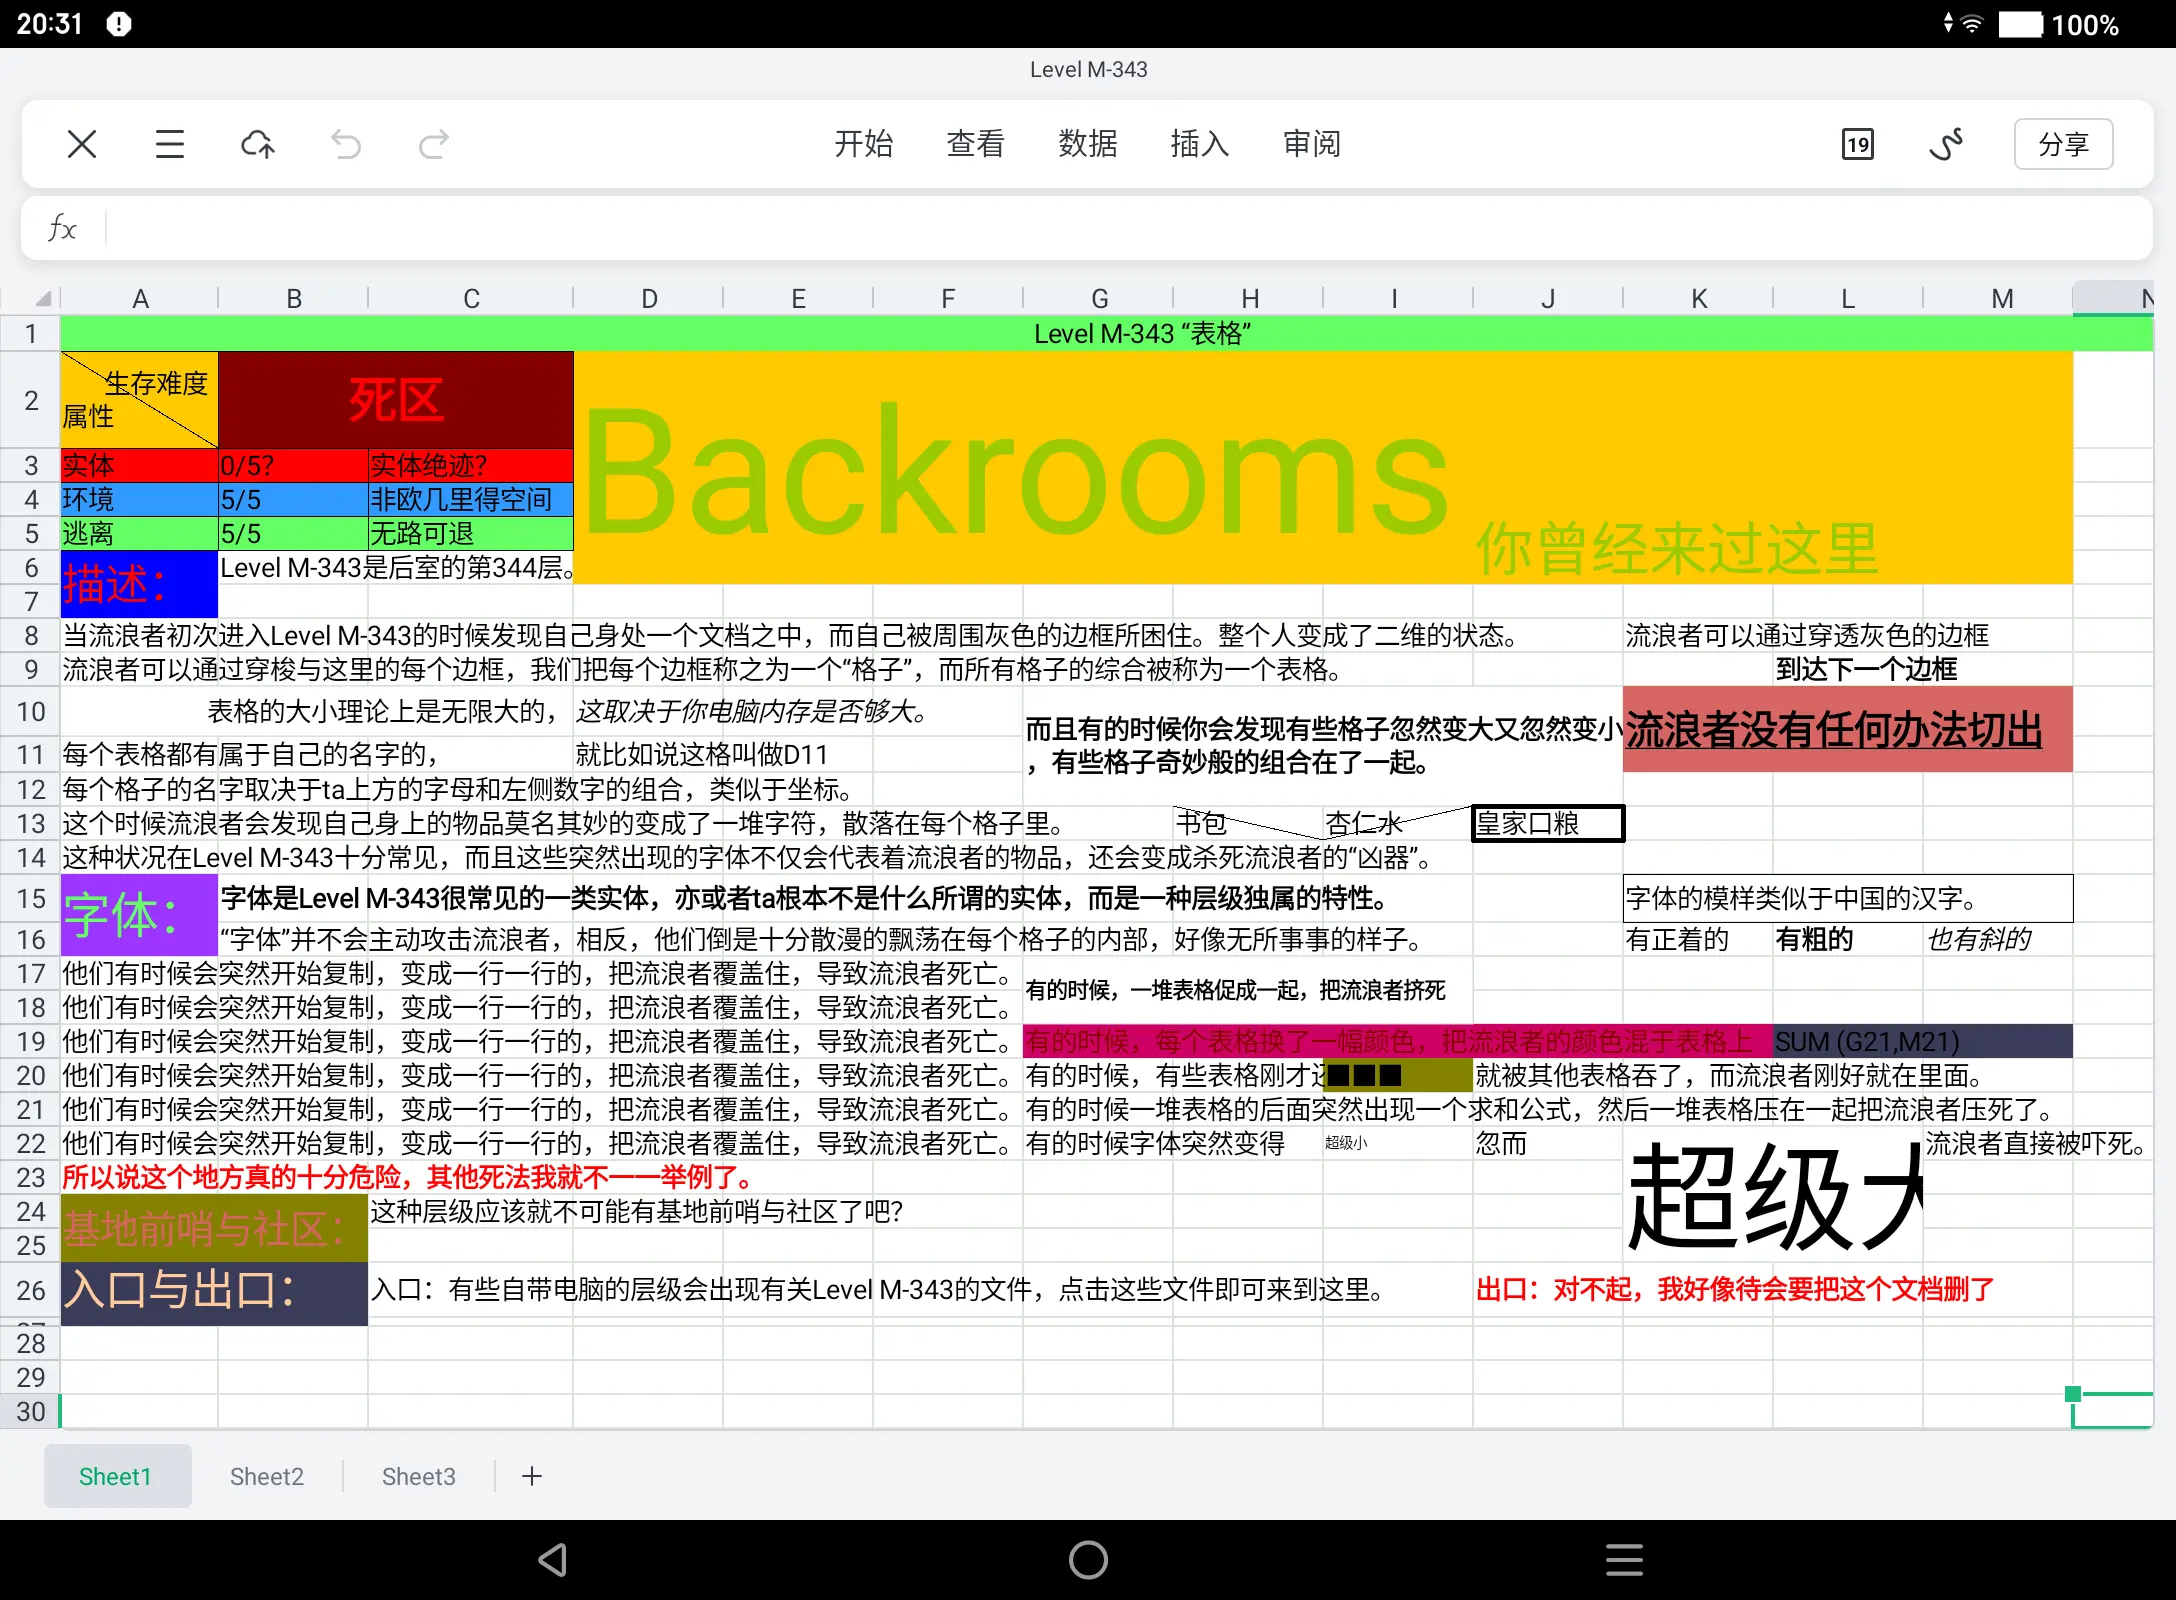
Task: Tap the status bar notification alert icon
Action: pos(119,24)
